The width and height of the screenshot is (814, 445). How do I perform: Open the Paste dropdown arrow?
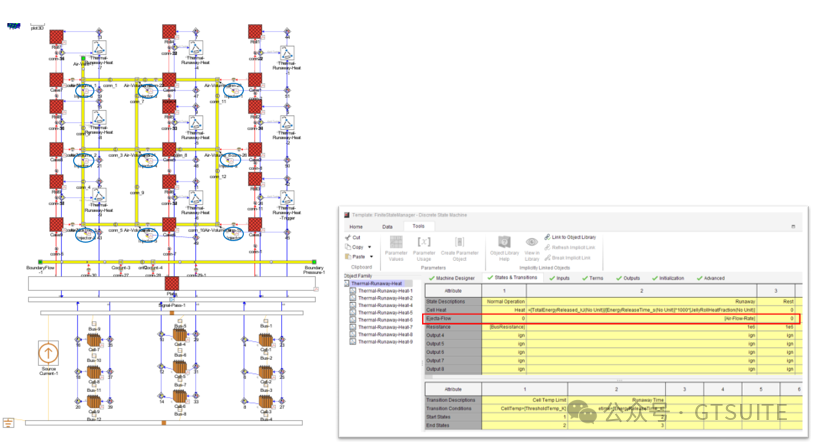pyautogui.click(x=371, y=257)
